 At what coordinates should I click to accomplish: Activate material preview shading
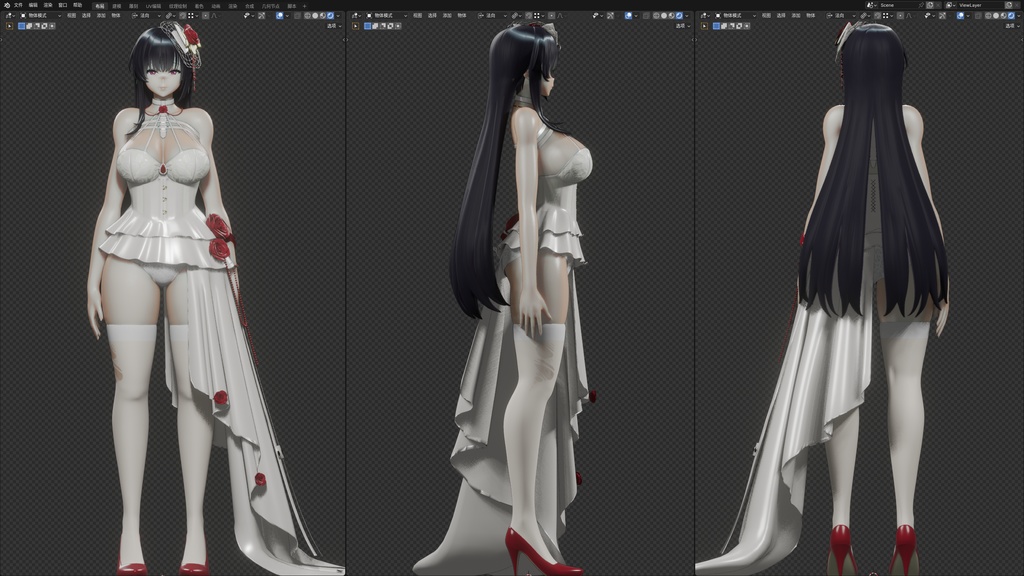tap(322, 16)
